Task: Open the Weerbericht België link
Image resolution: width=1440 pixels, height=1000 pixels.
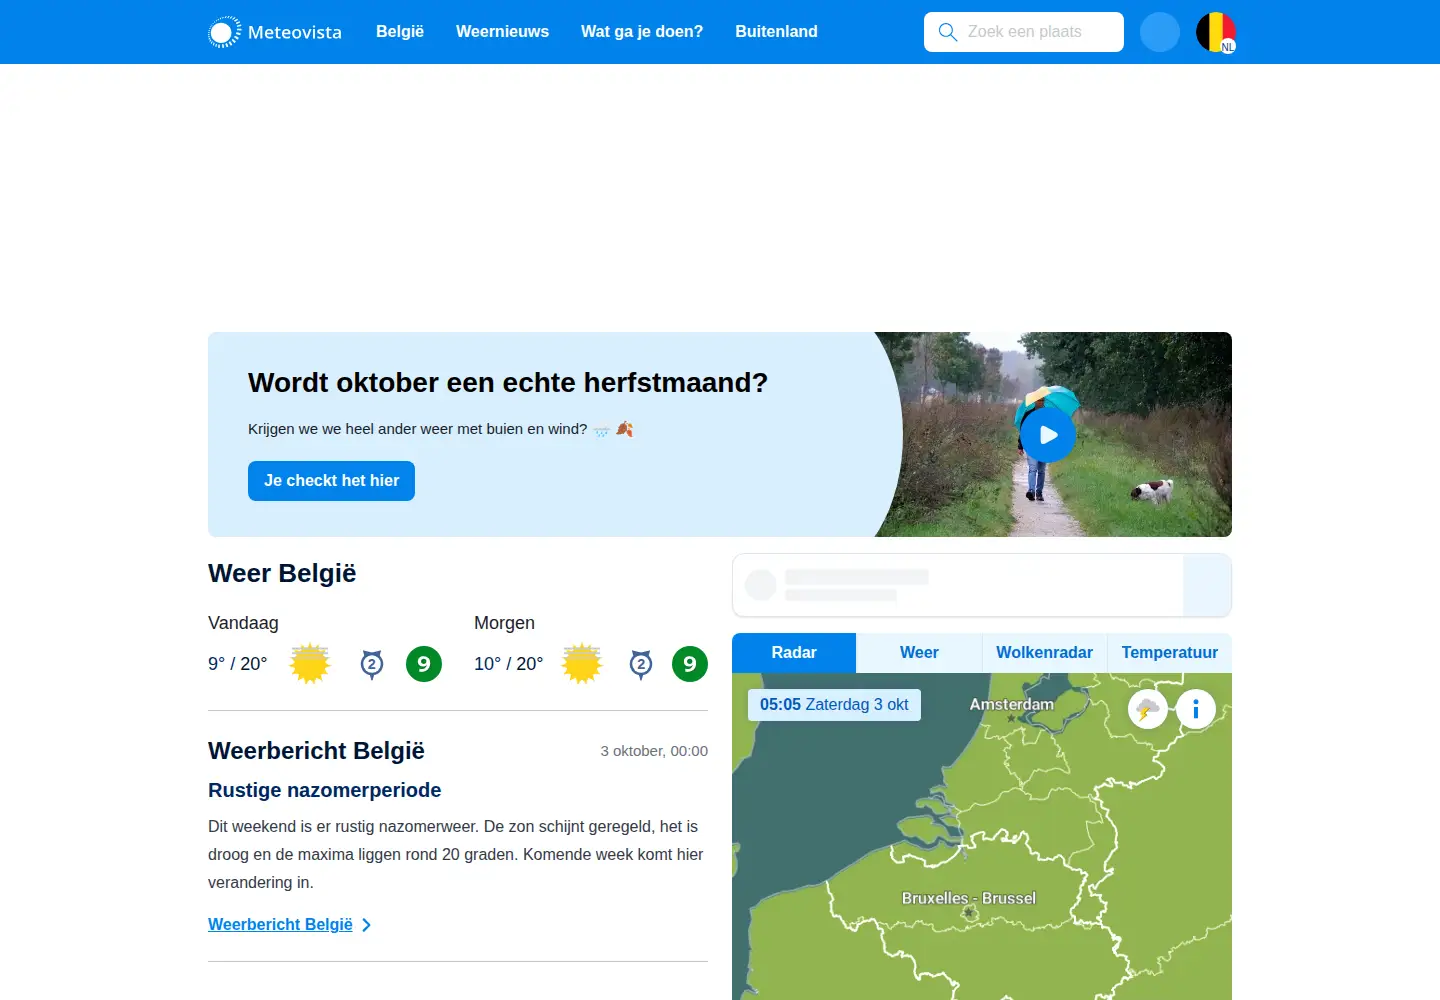Action: click(x=280, y=925)
